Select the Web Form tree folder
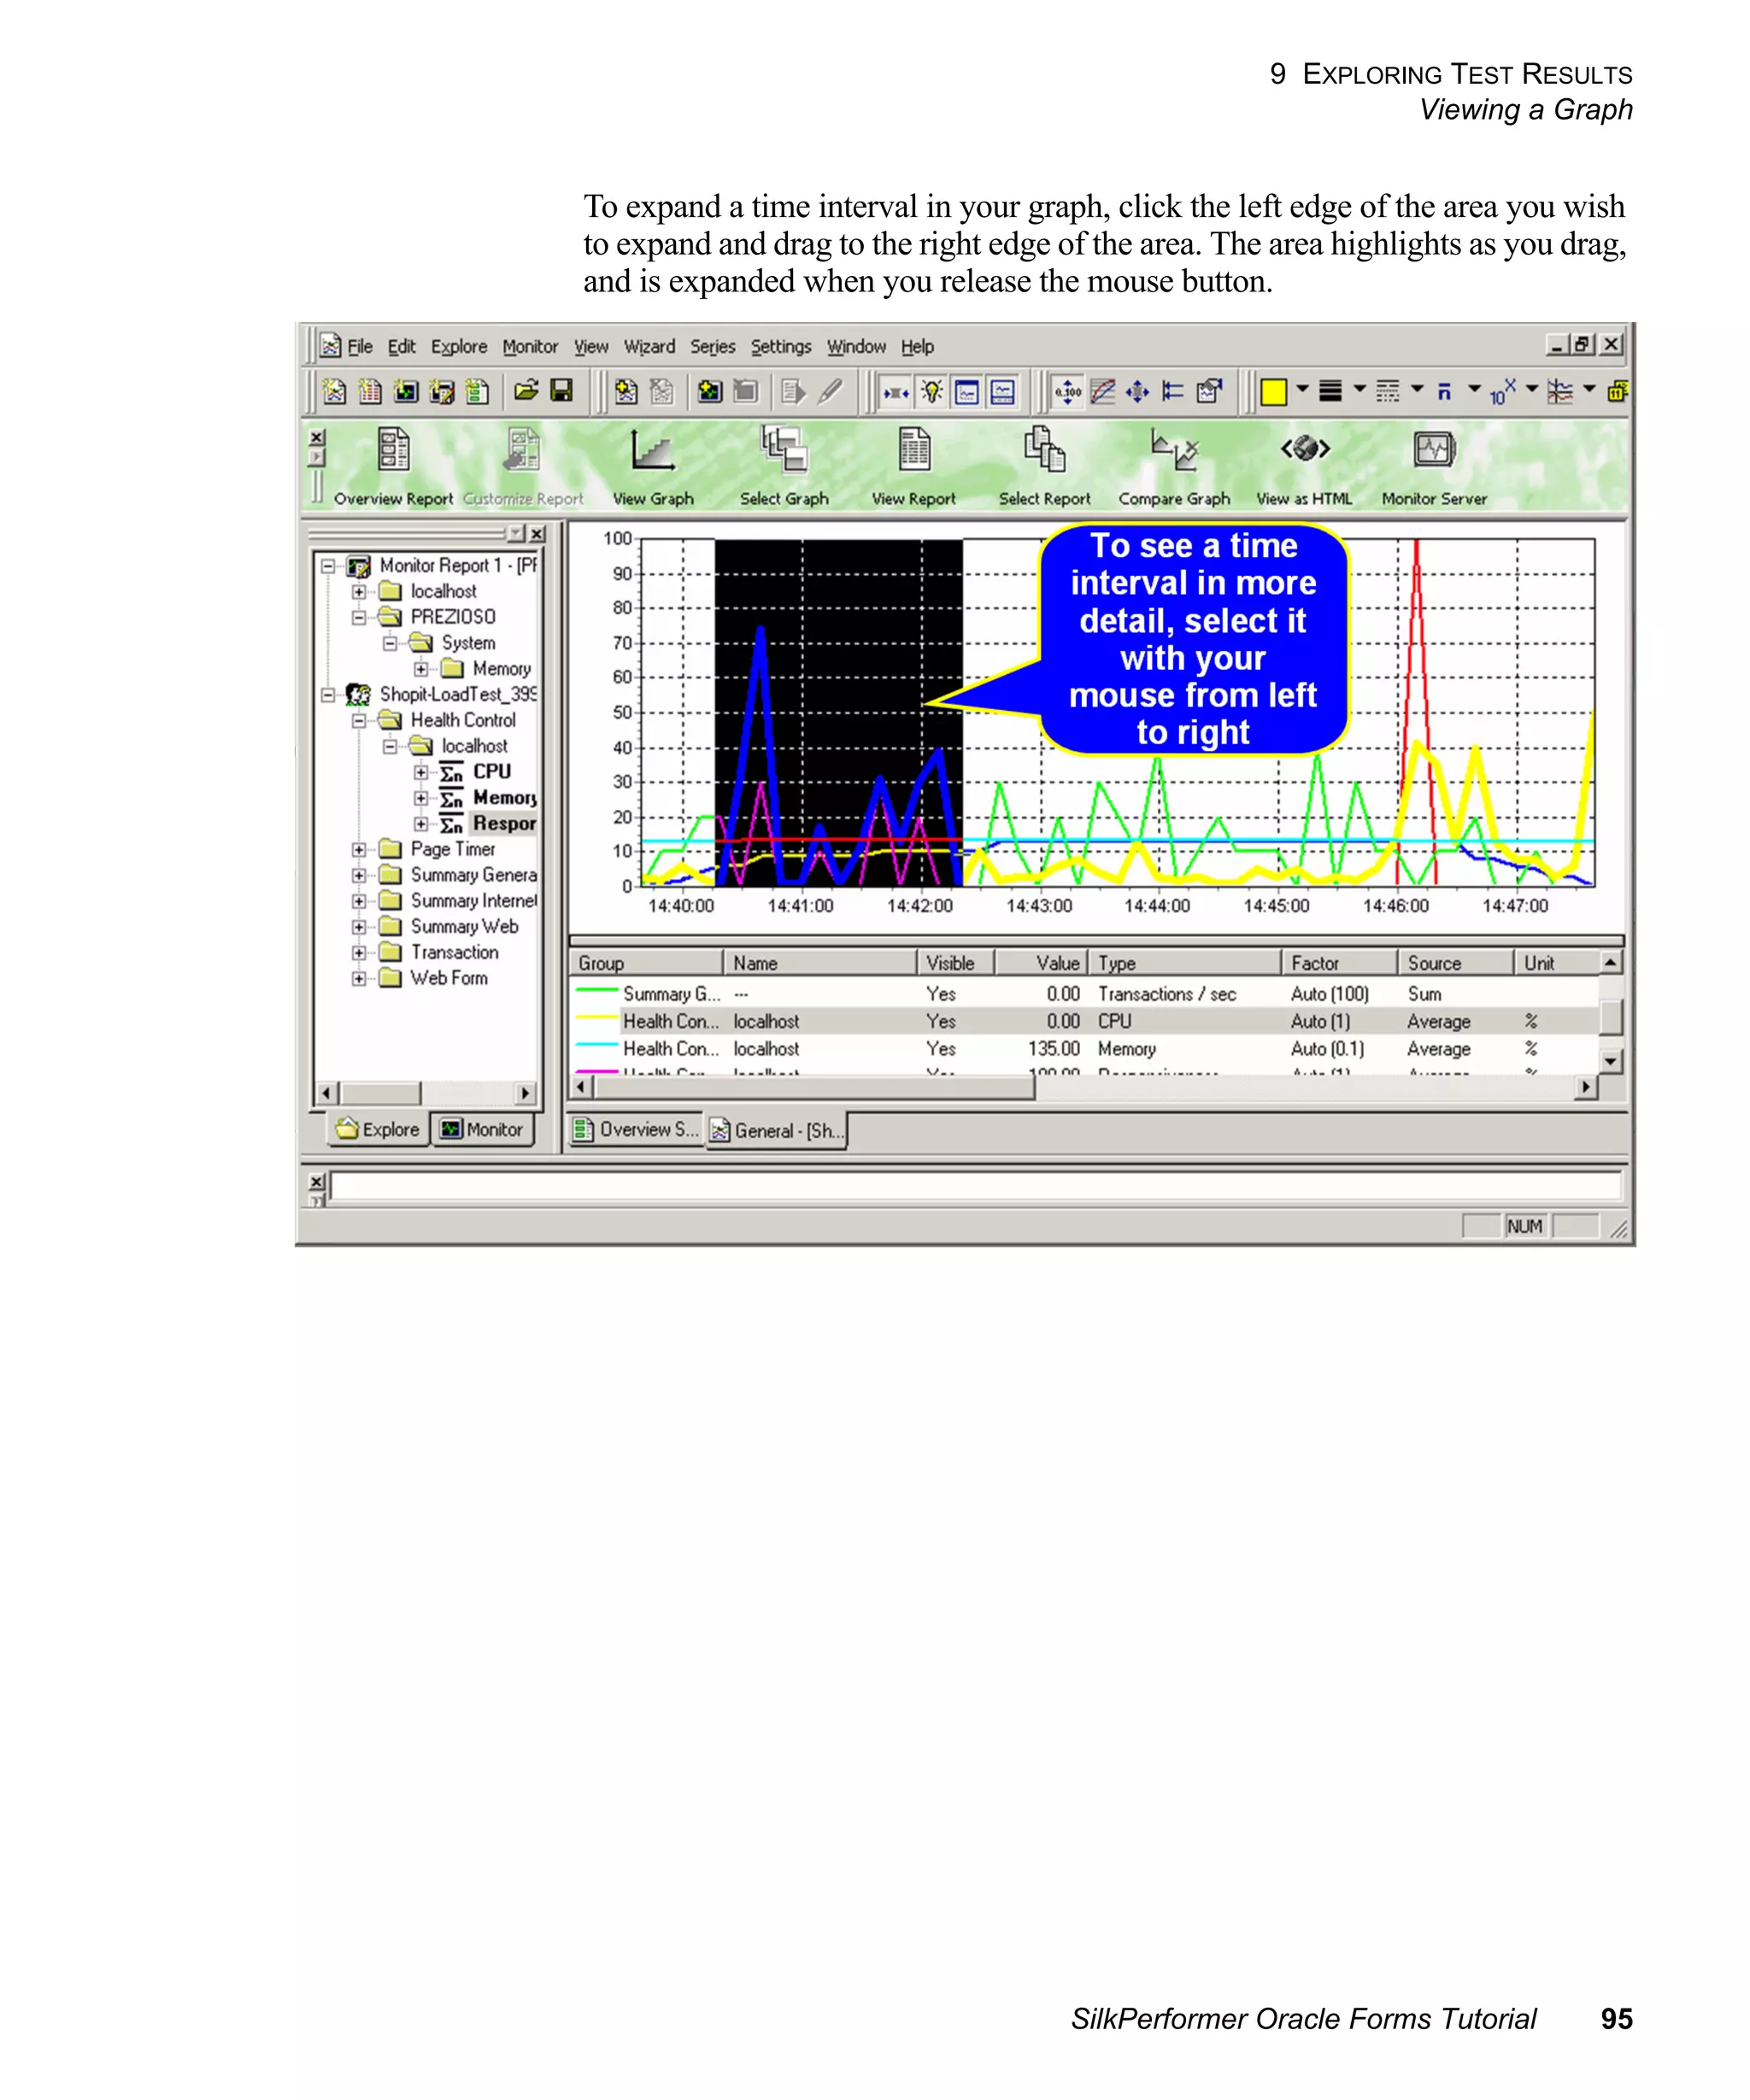 click(448, 979)
